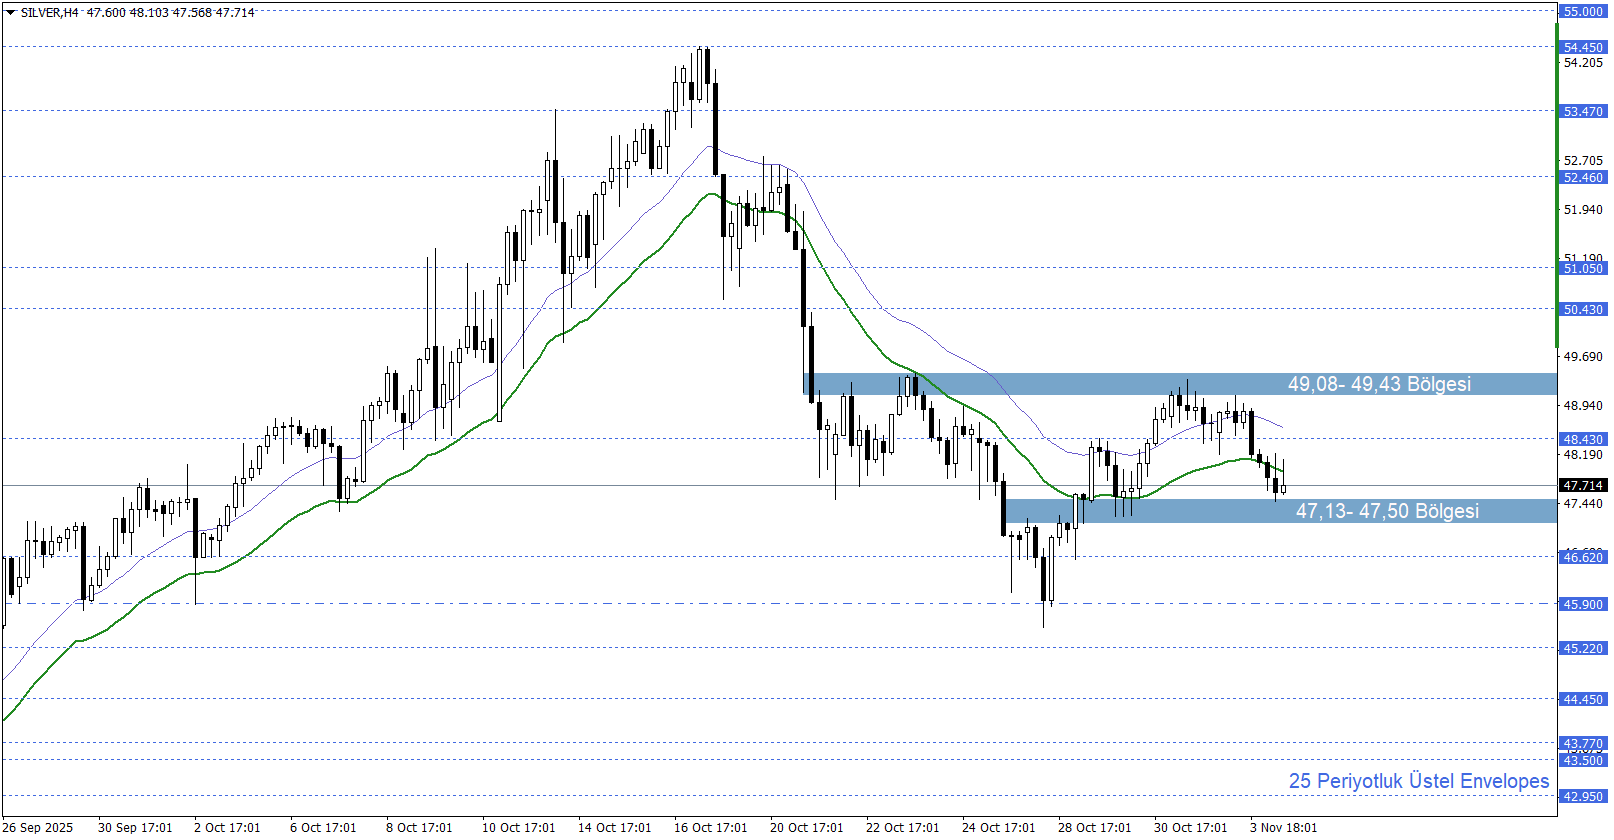Select the SILVER,H4 chart title text
Image resolution: width=1614 pixels, height=840 pixels.
coord(50,13)
